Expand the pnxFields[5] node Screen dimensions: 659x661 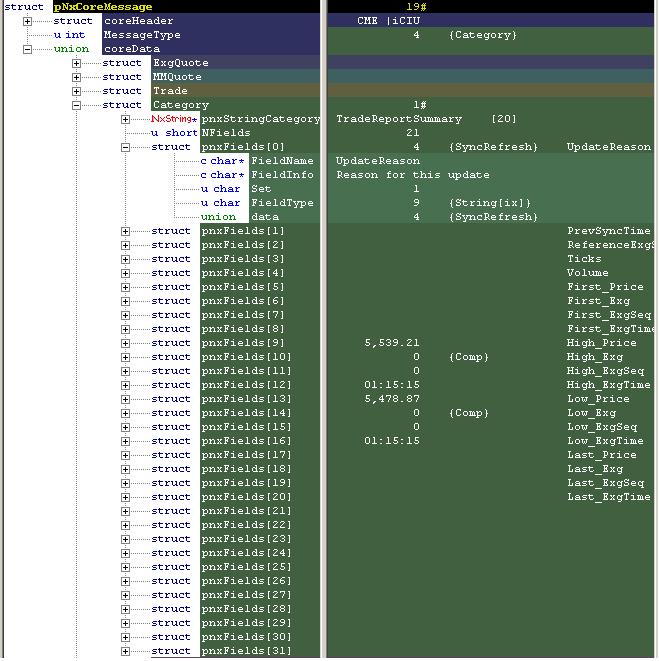point(125,287)
